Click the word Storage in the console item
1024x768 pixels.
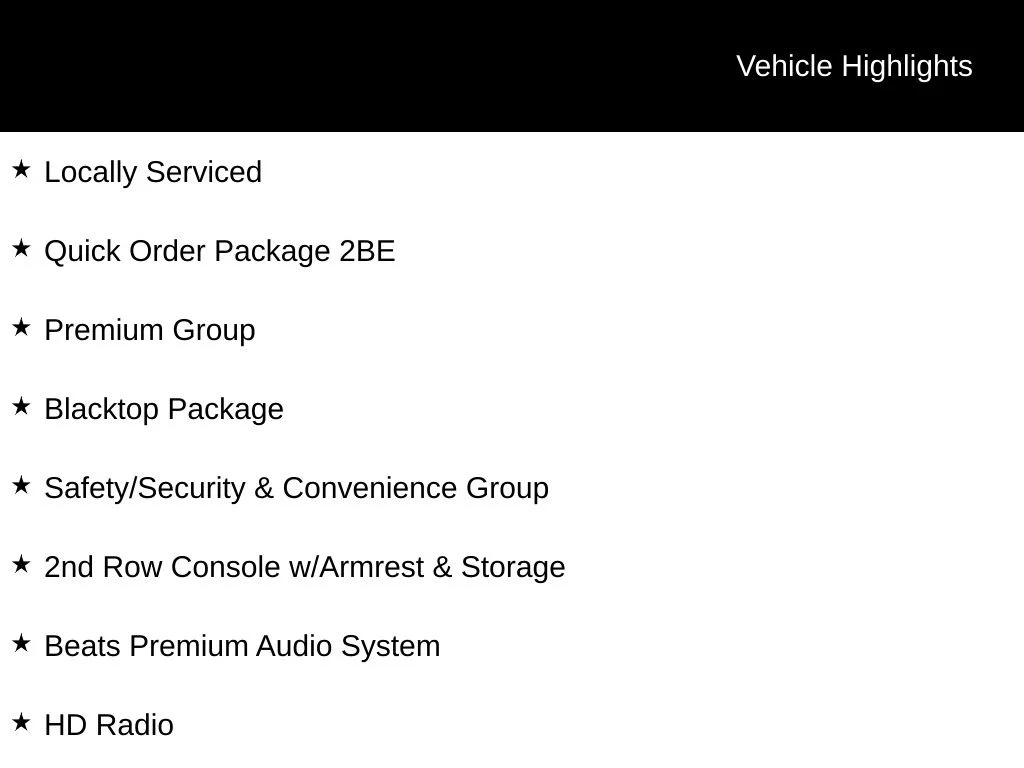(x=513, y=568)
